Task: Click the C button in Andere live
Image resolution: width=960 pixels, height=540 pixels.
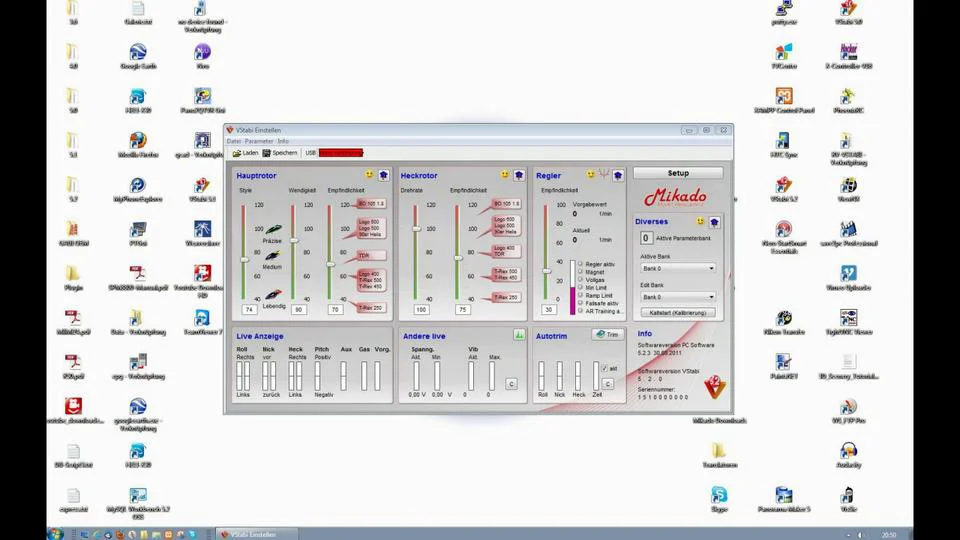Action: pyautogui.click(x=511, y=384)
